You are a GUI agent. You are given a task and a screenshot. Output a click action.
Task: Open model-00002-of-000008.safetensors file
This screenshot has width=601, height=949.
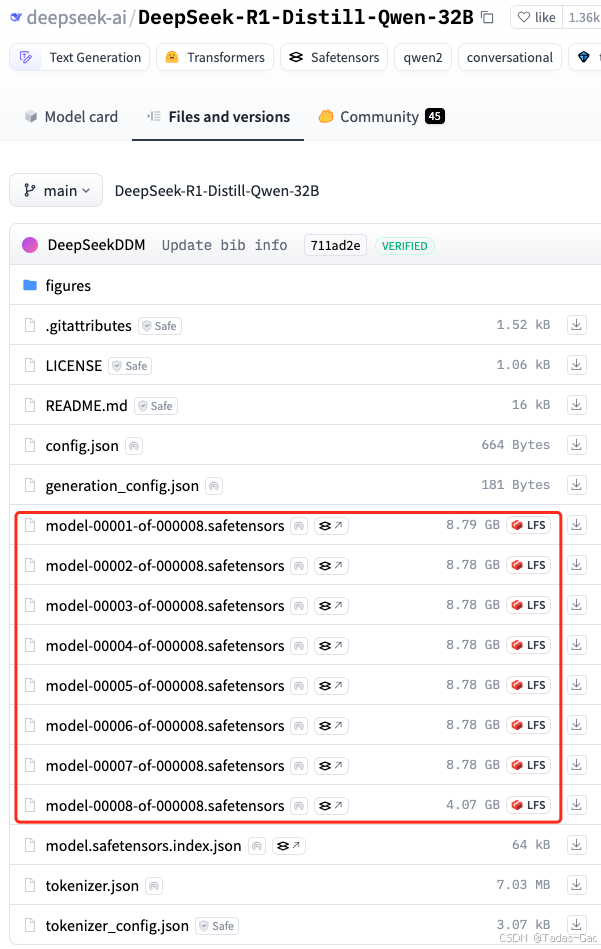[x=165, y=566]
